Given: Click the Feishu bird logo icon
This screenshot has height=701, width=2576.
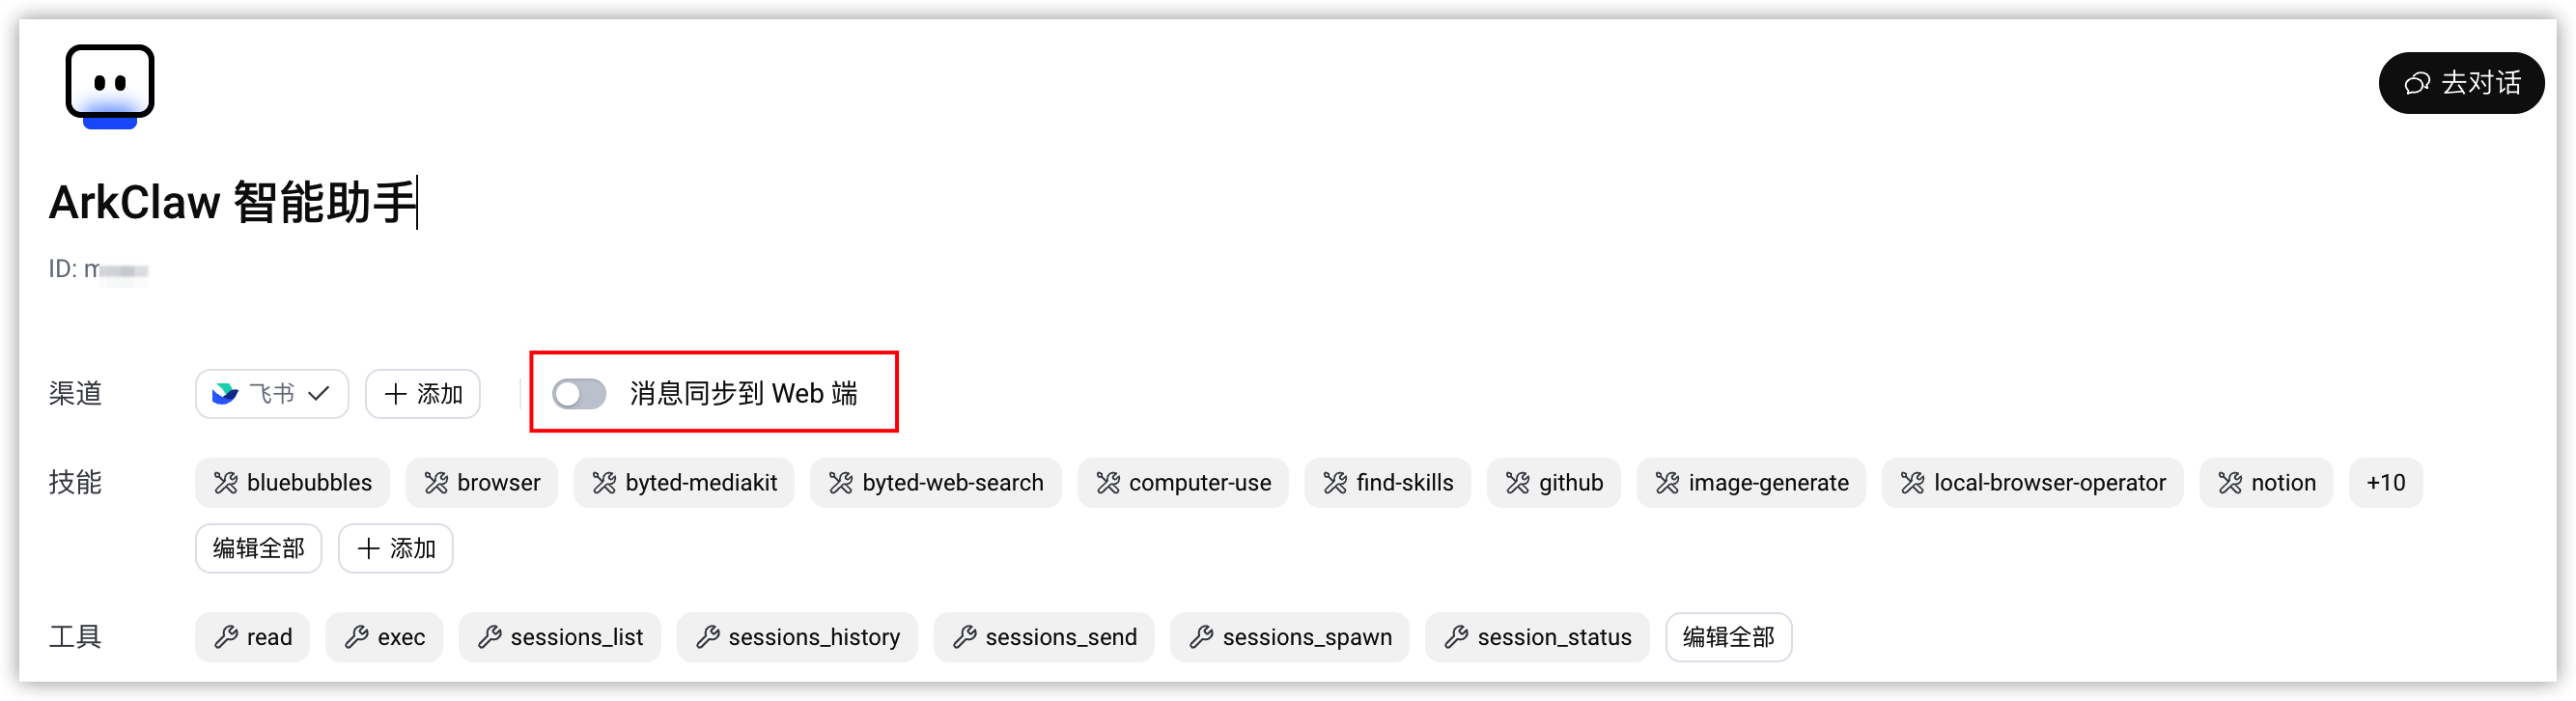Looking at the screenshot, I should click(x=225, y=394).
